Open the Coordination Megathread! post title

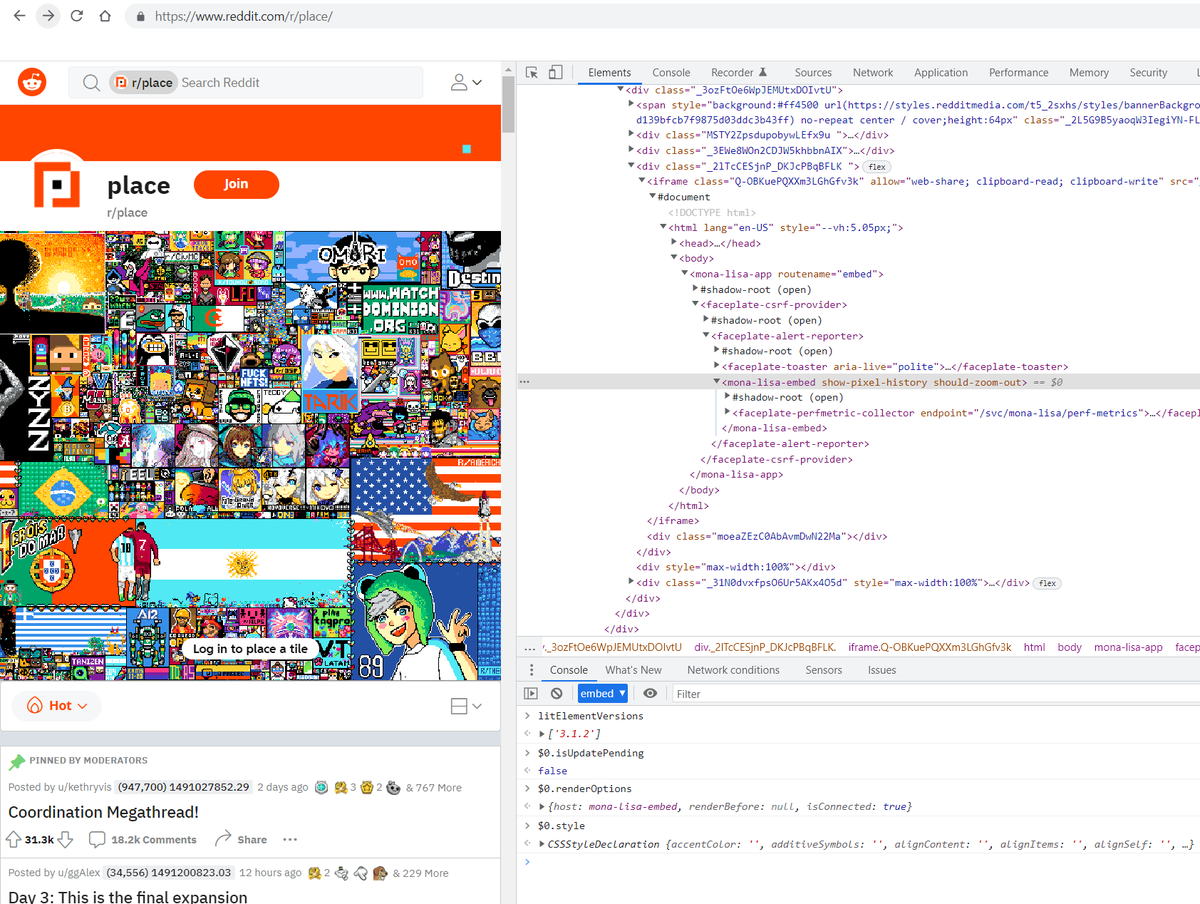(x=104, y=812)
